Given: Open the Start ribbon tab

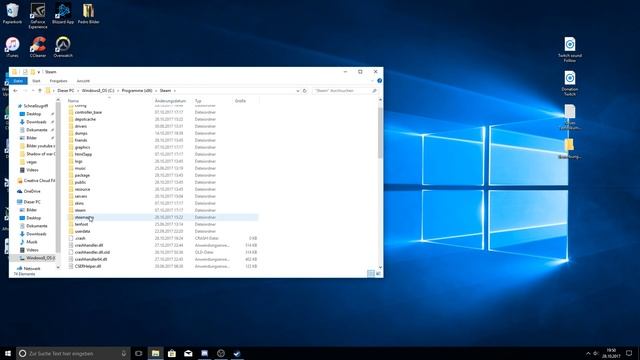Looking at the screenshot, I should tap(36, 81).
